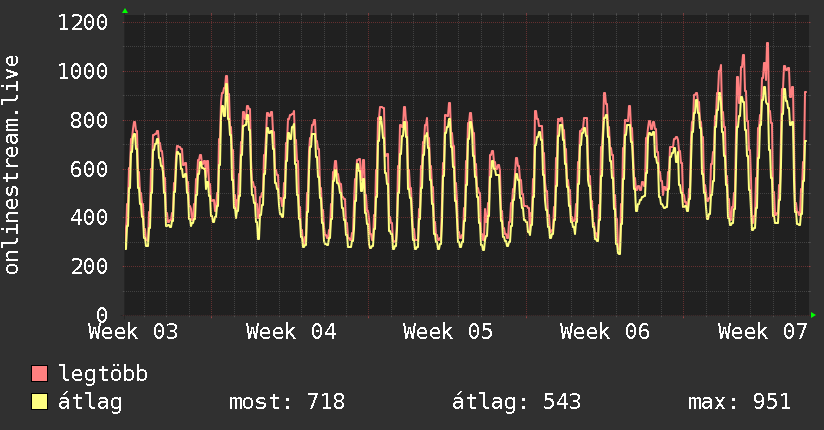Screen dimensions: 824x430
Task: Click the 'max: 951' statistic
Action: [739, 402]
